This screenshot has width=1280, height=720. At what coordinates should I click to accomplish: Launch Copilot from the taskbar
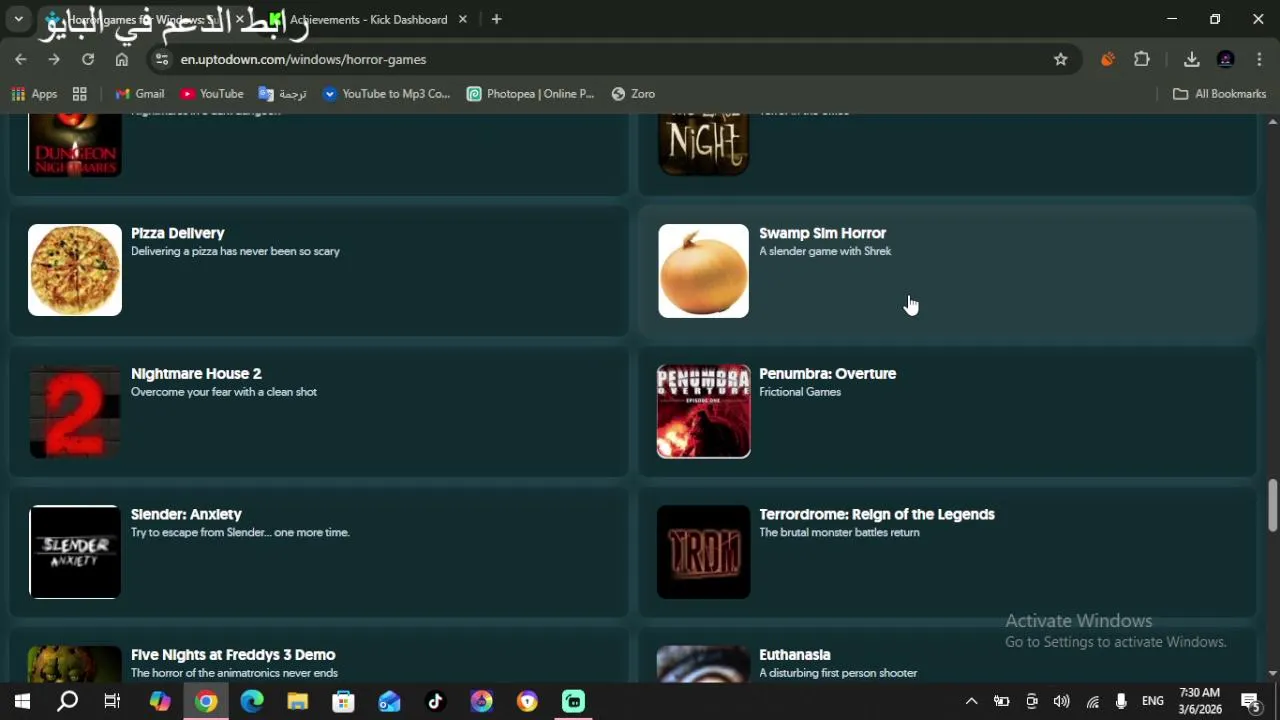[x=160, y=701]
